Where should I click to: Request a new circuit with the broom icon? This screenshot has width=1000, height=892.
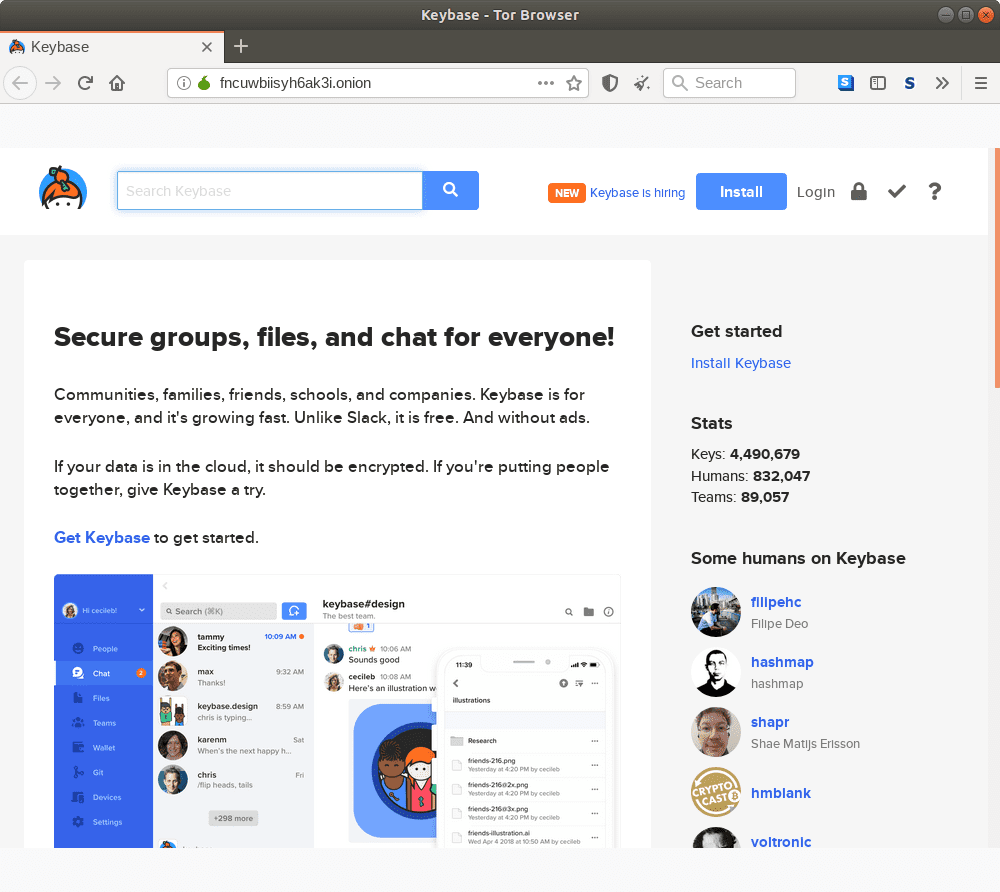(641, 83)
